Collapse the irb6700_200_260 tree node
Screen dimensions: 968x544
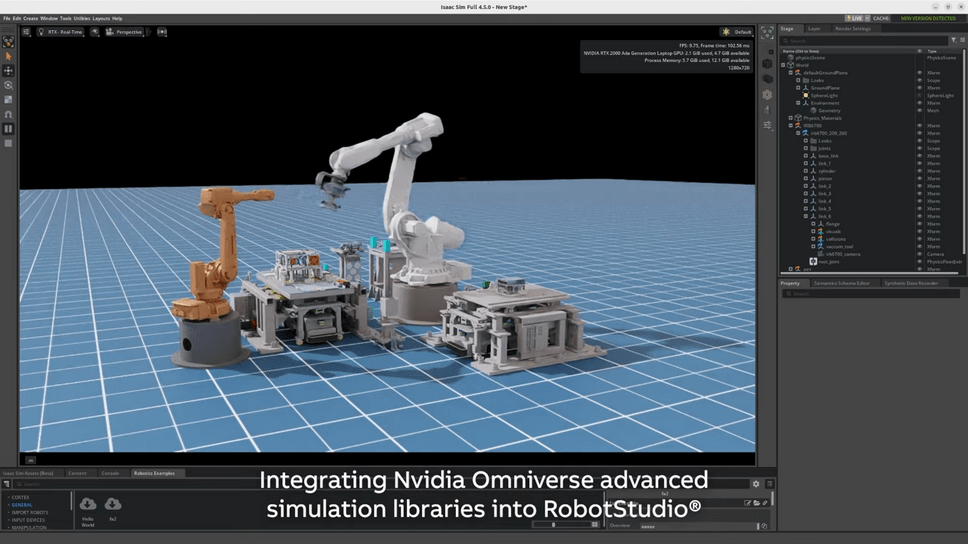point(798,133)
